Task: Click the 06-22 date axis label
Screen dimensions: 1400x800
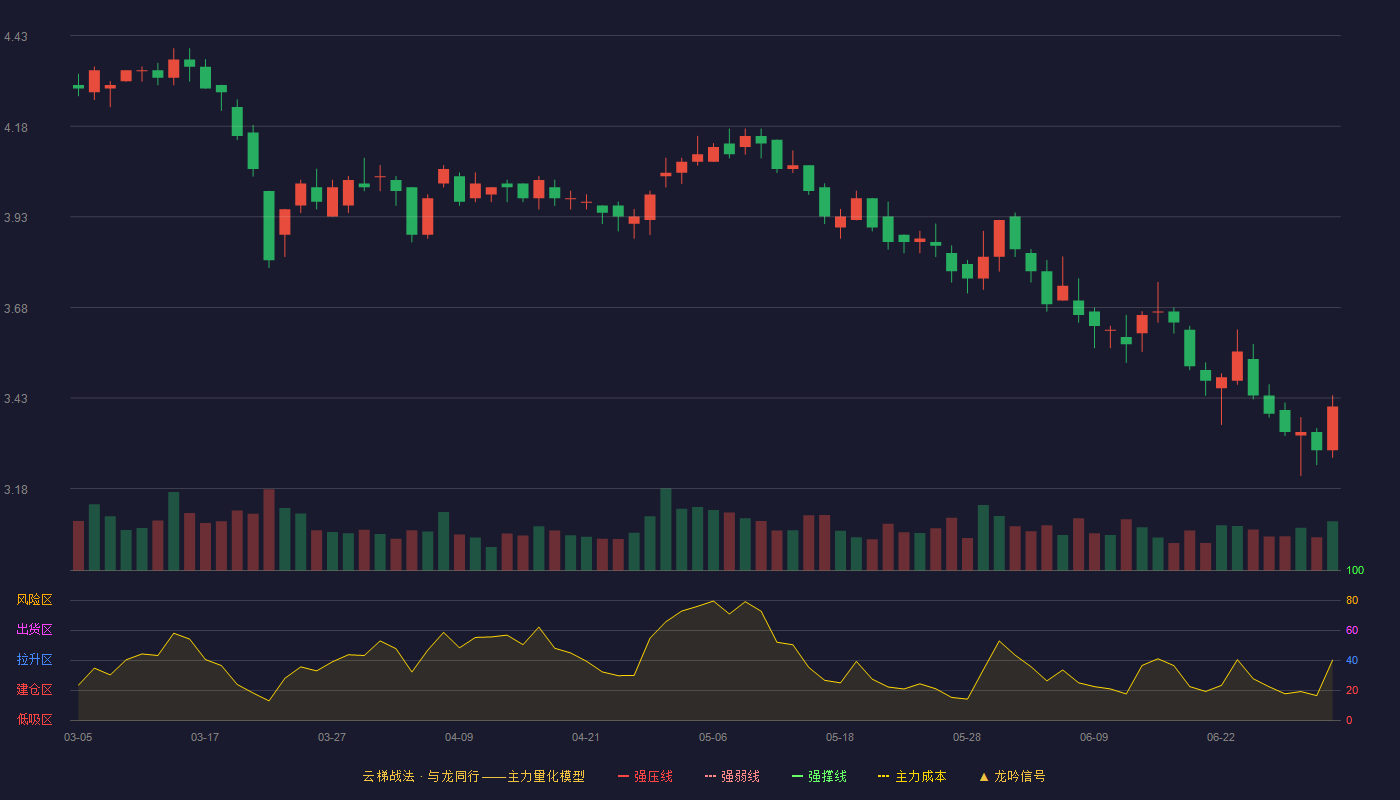Action: pyautogui.click(x=1221, y=737)
